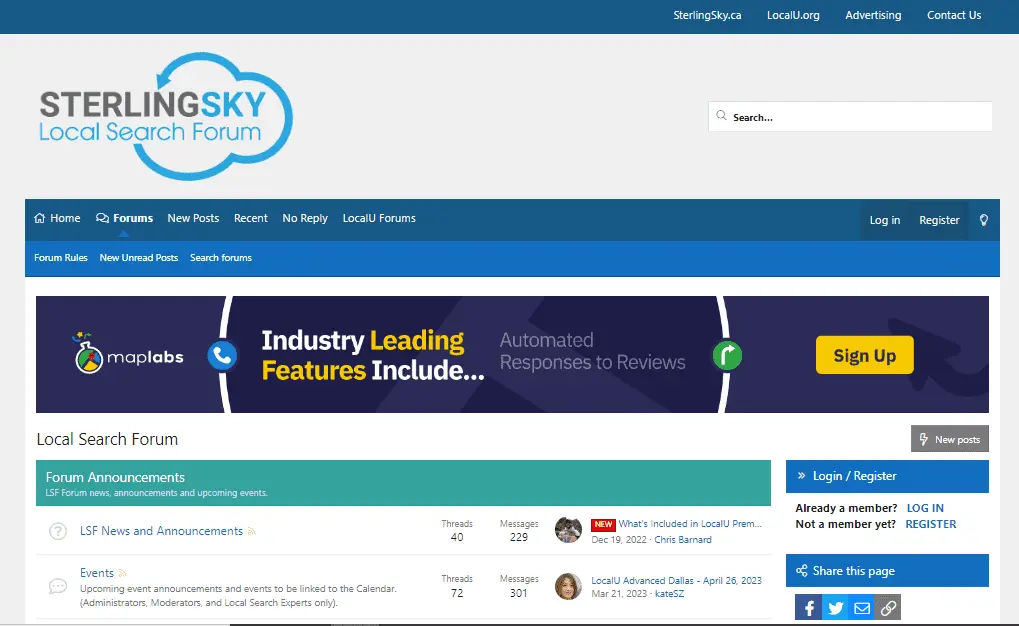Click LOG IN in sidebar

coord(925,508)
